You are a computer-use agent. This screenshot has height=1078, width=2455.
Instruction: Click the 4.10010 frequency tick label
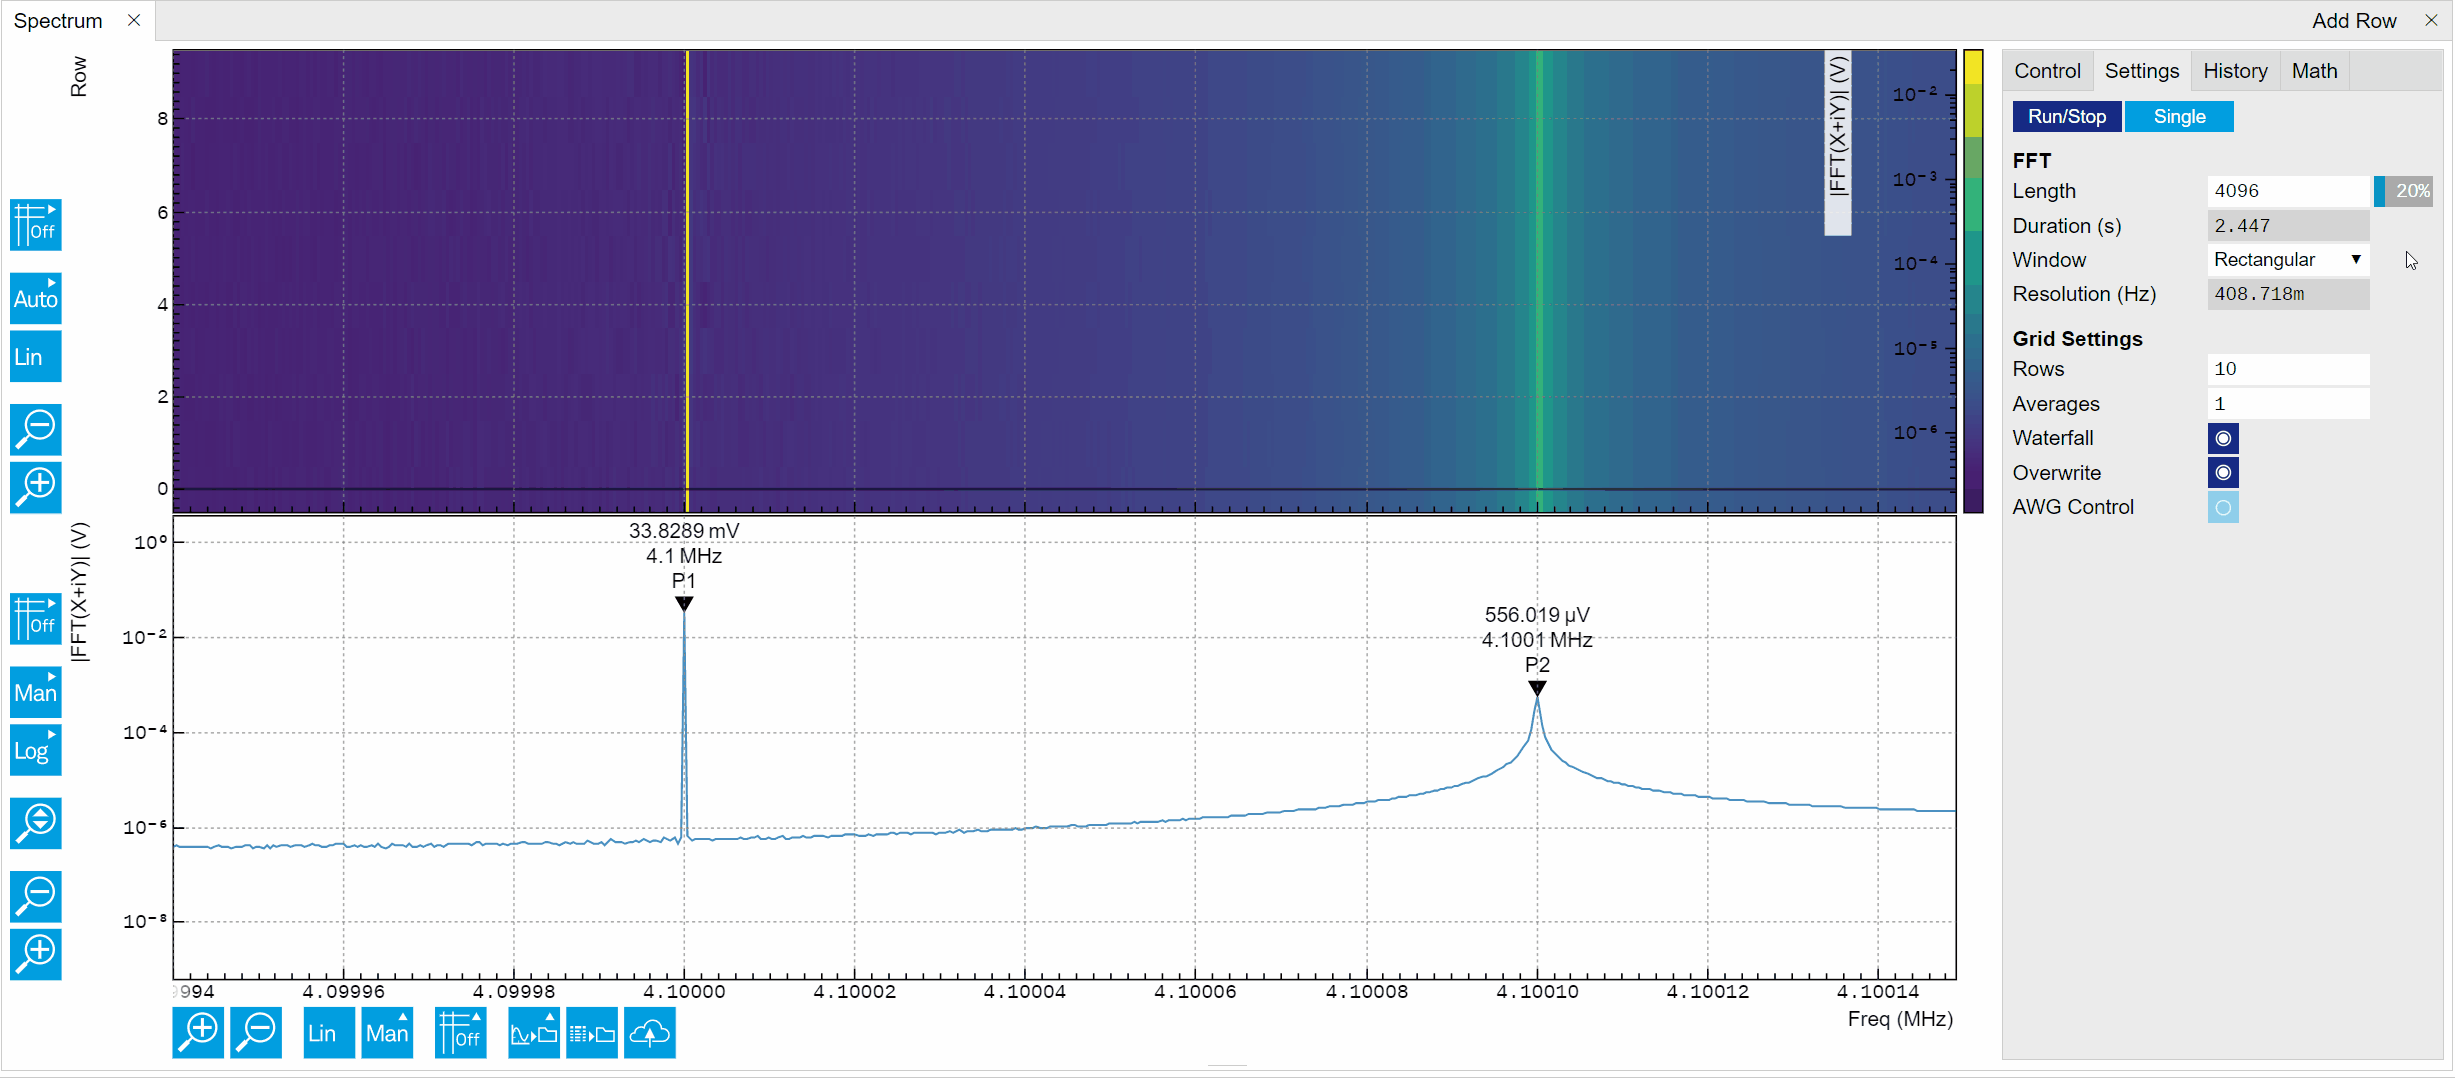(1537, 991)
